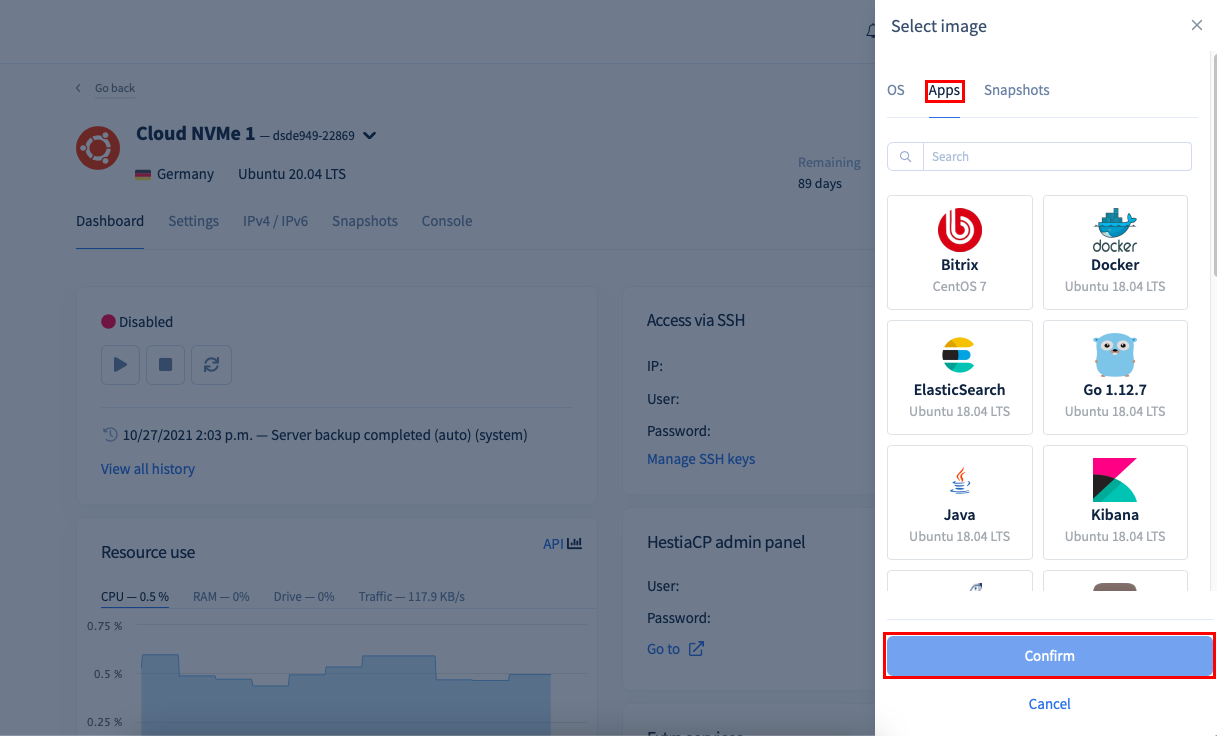Pick the Java coffee cup icon
This screenshot has height=736, width=1217.
coord(960,480)
